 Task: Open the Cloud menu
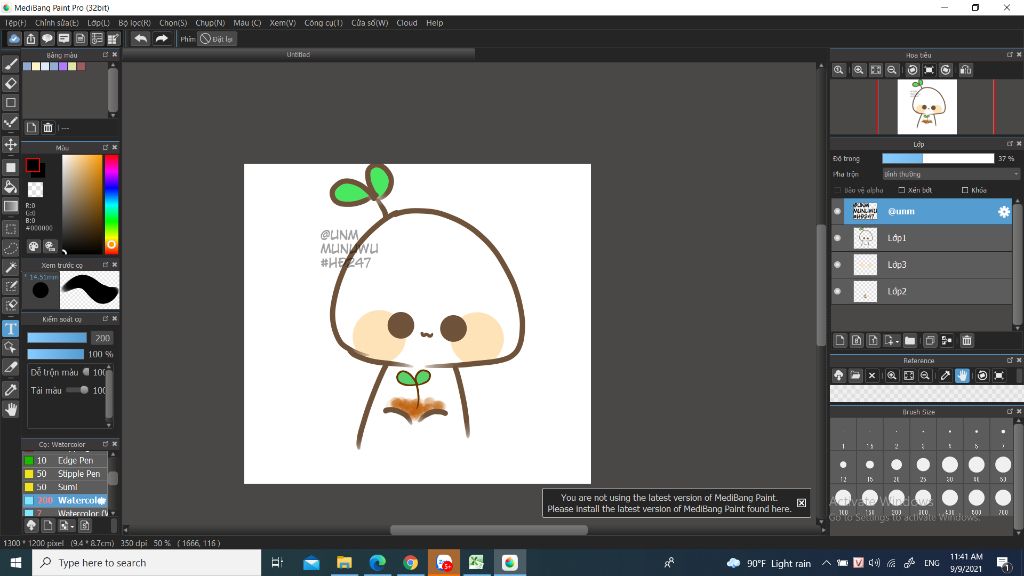pyautogui.click(x=407, y=23)
